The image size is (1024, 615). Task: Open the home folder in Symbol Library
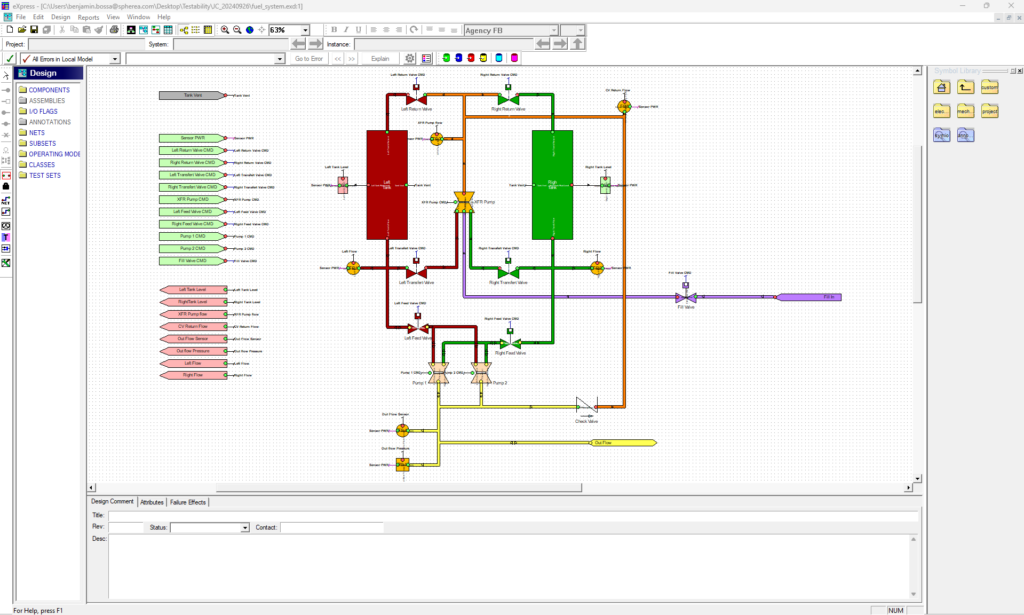click(941, 87)
